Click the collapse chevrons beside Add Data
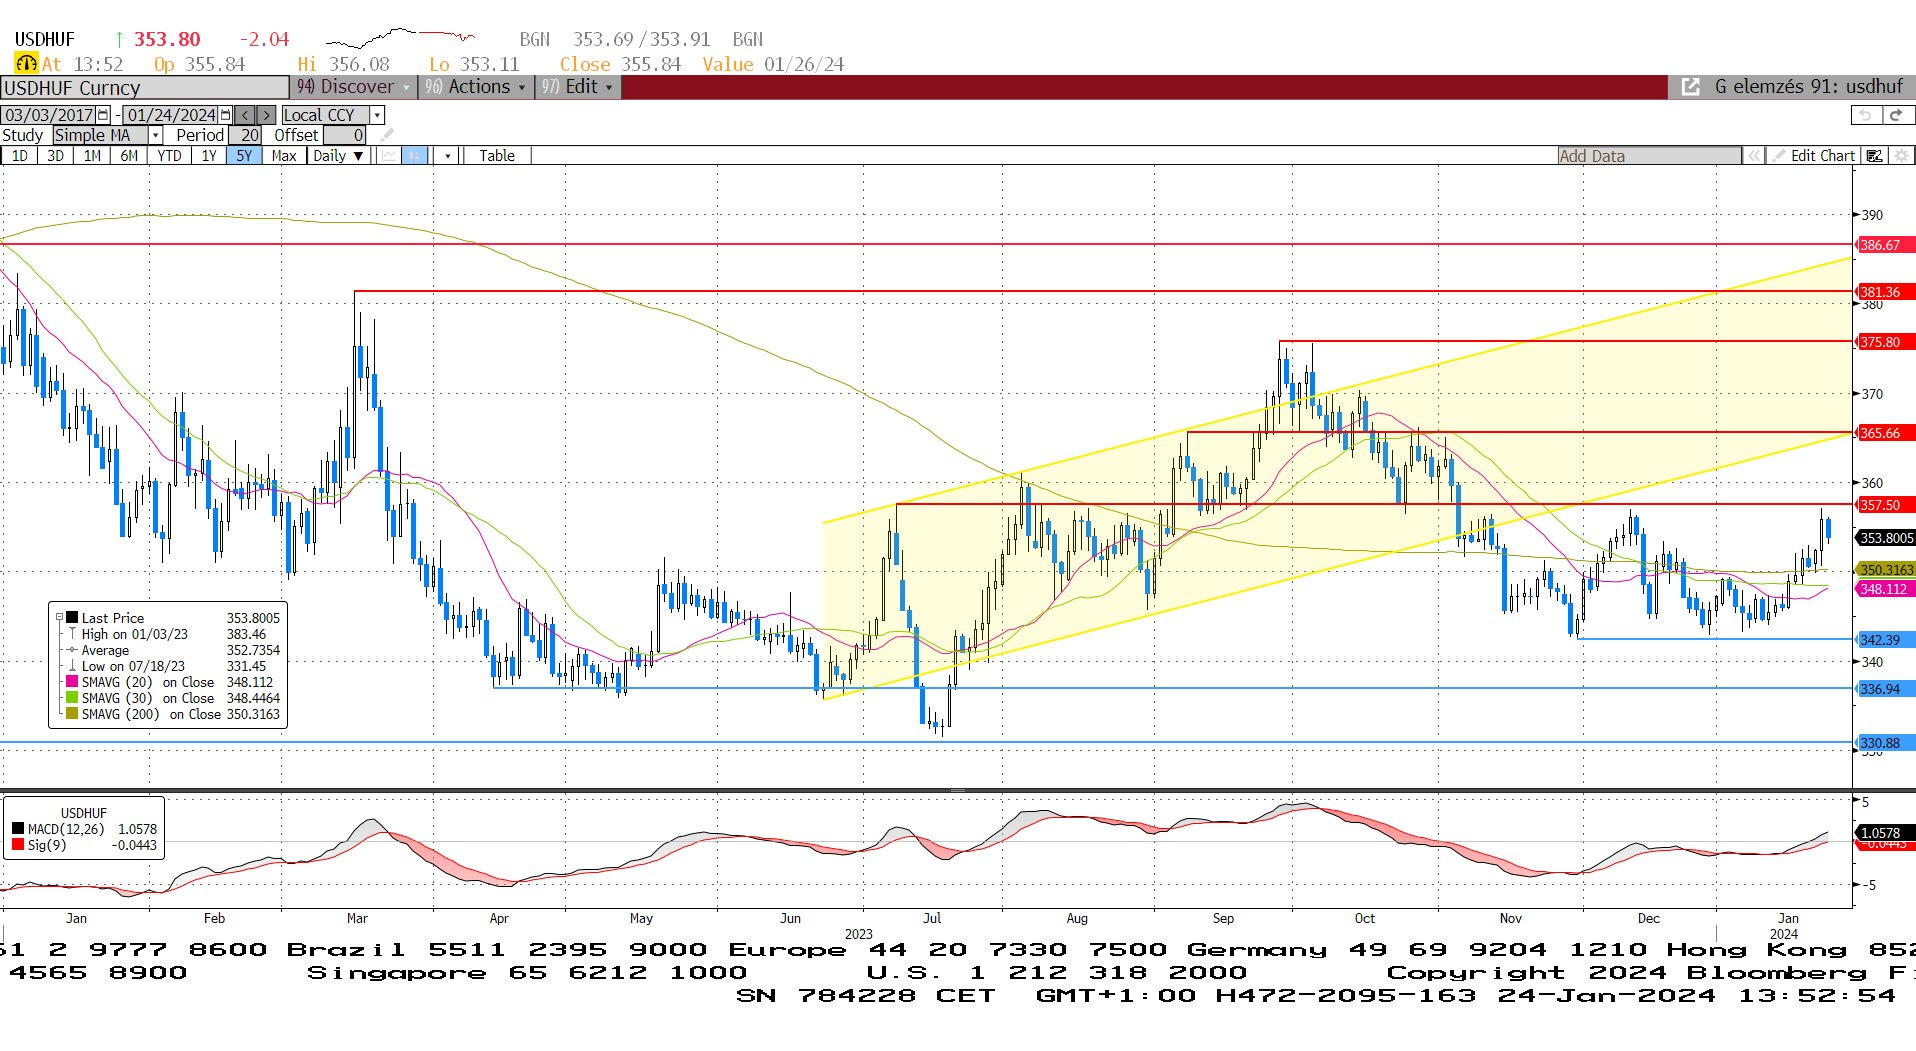The image size is (1916, 1051). coord(1754,156)
